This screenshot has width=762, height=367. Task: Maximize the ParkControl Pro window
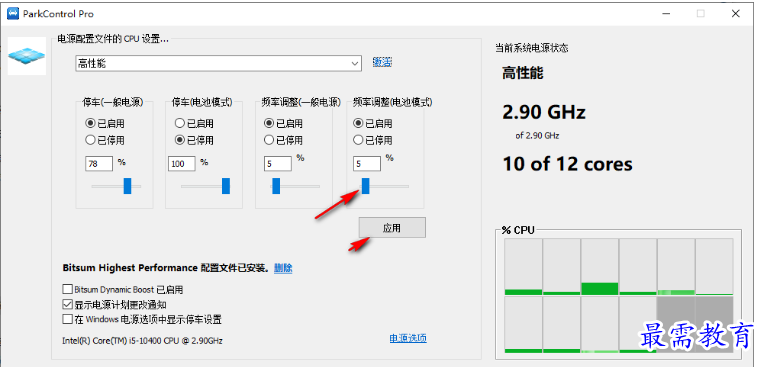pyautogui.click(x=701, y=14)
